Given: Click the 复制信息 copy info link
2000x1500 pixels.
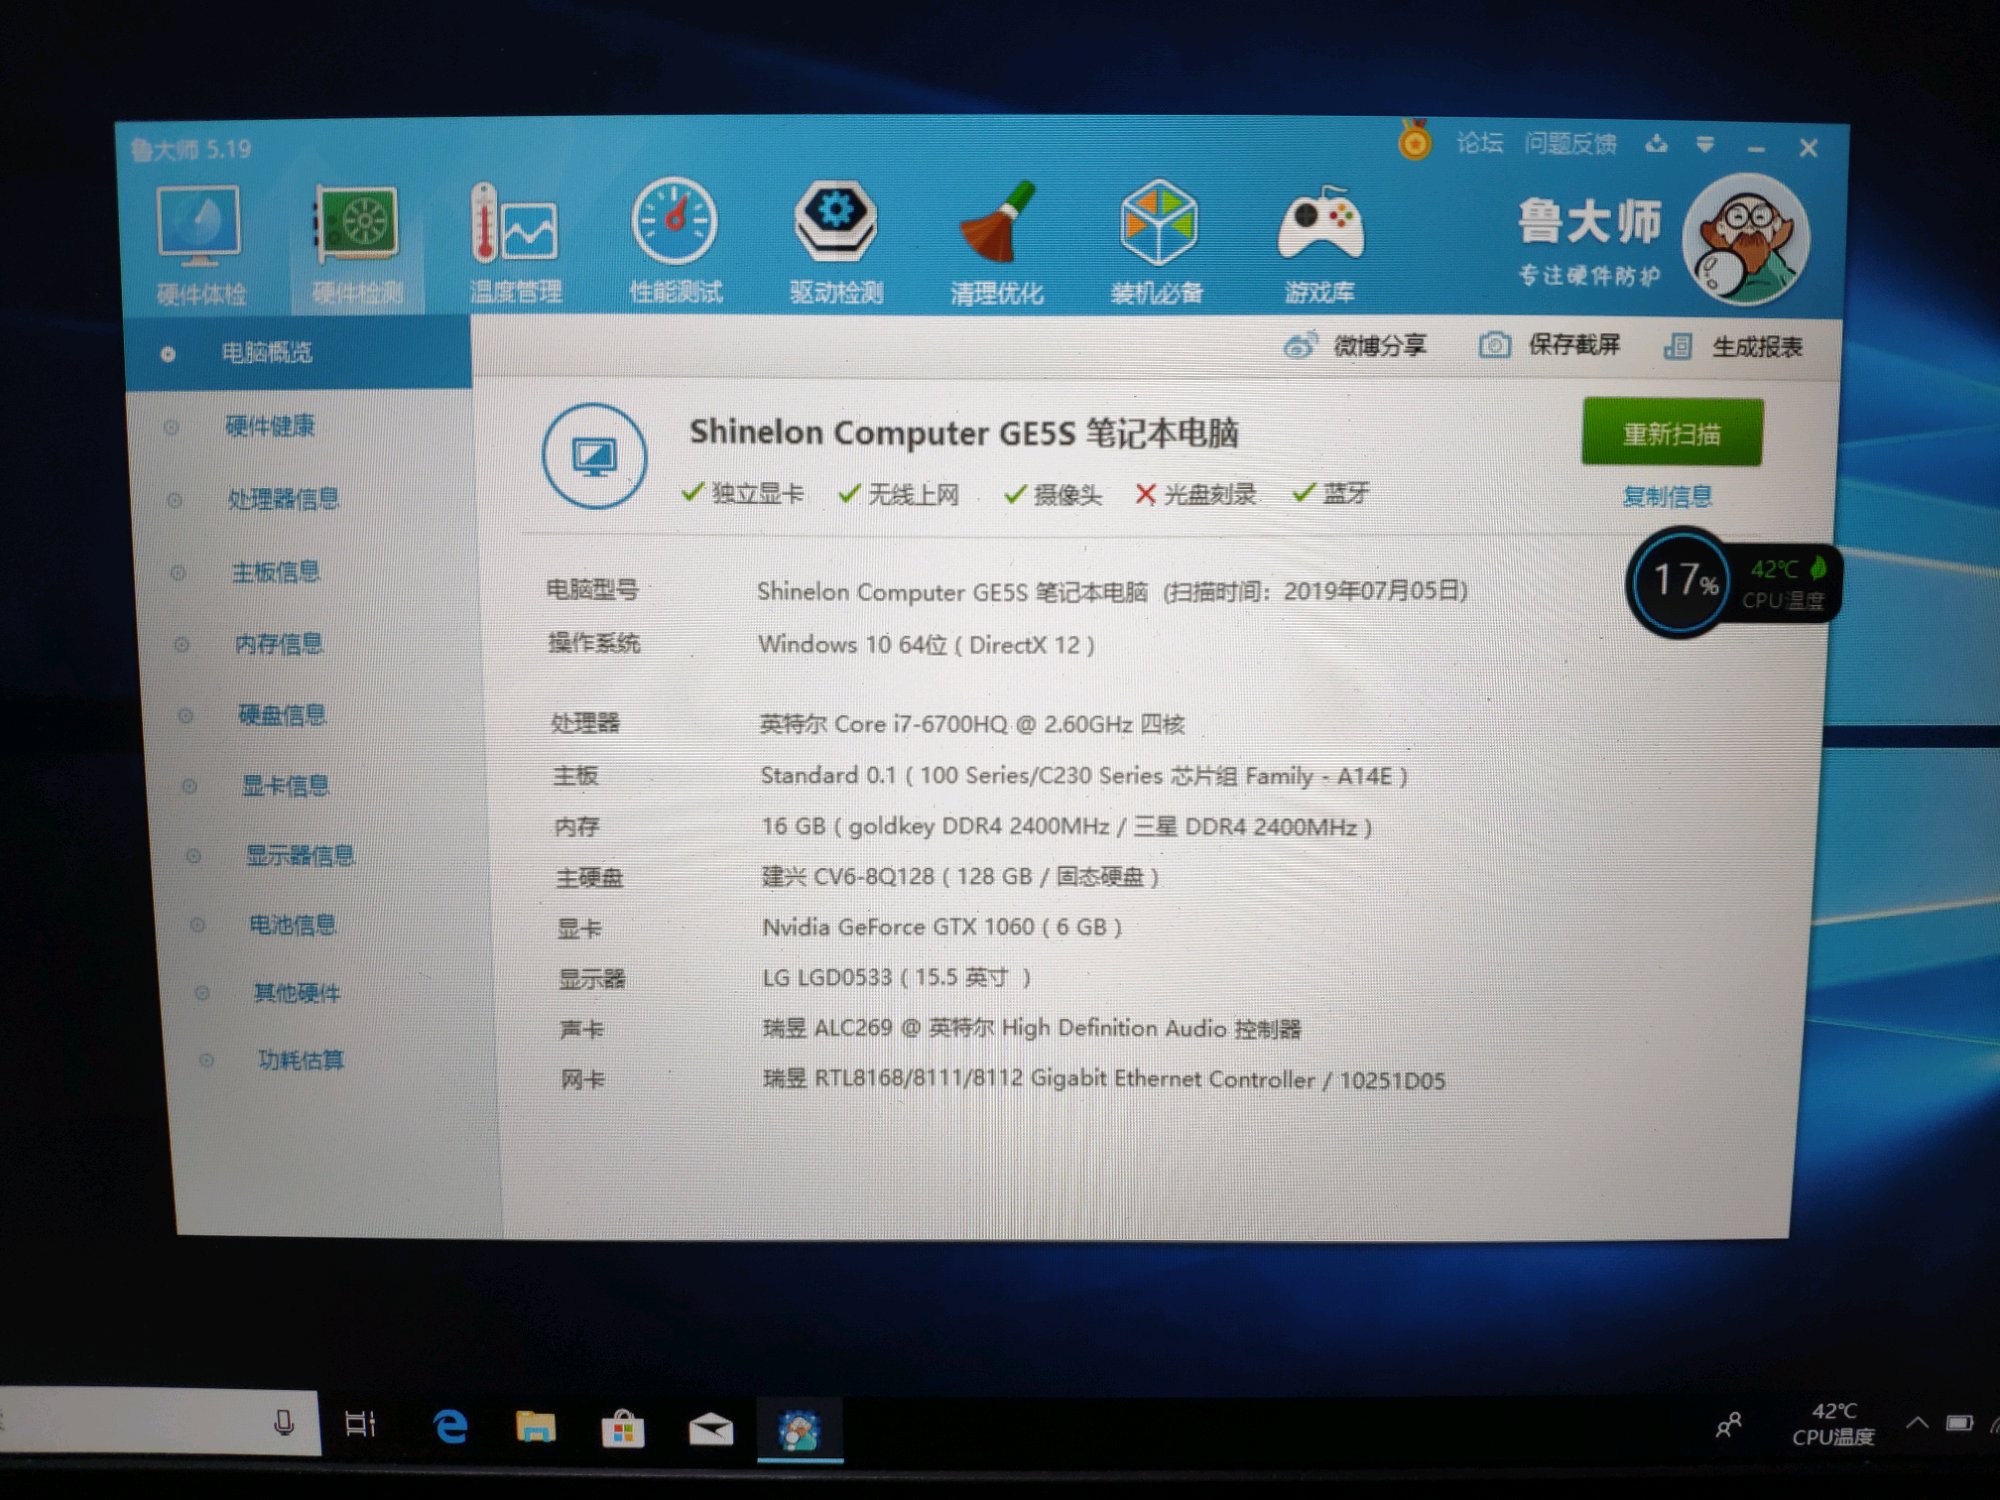Looking at the screenshot, I should pos(1667,496).
